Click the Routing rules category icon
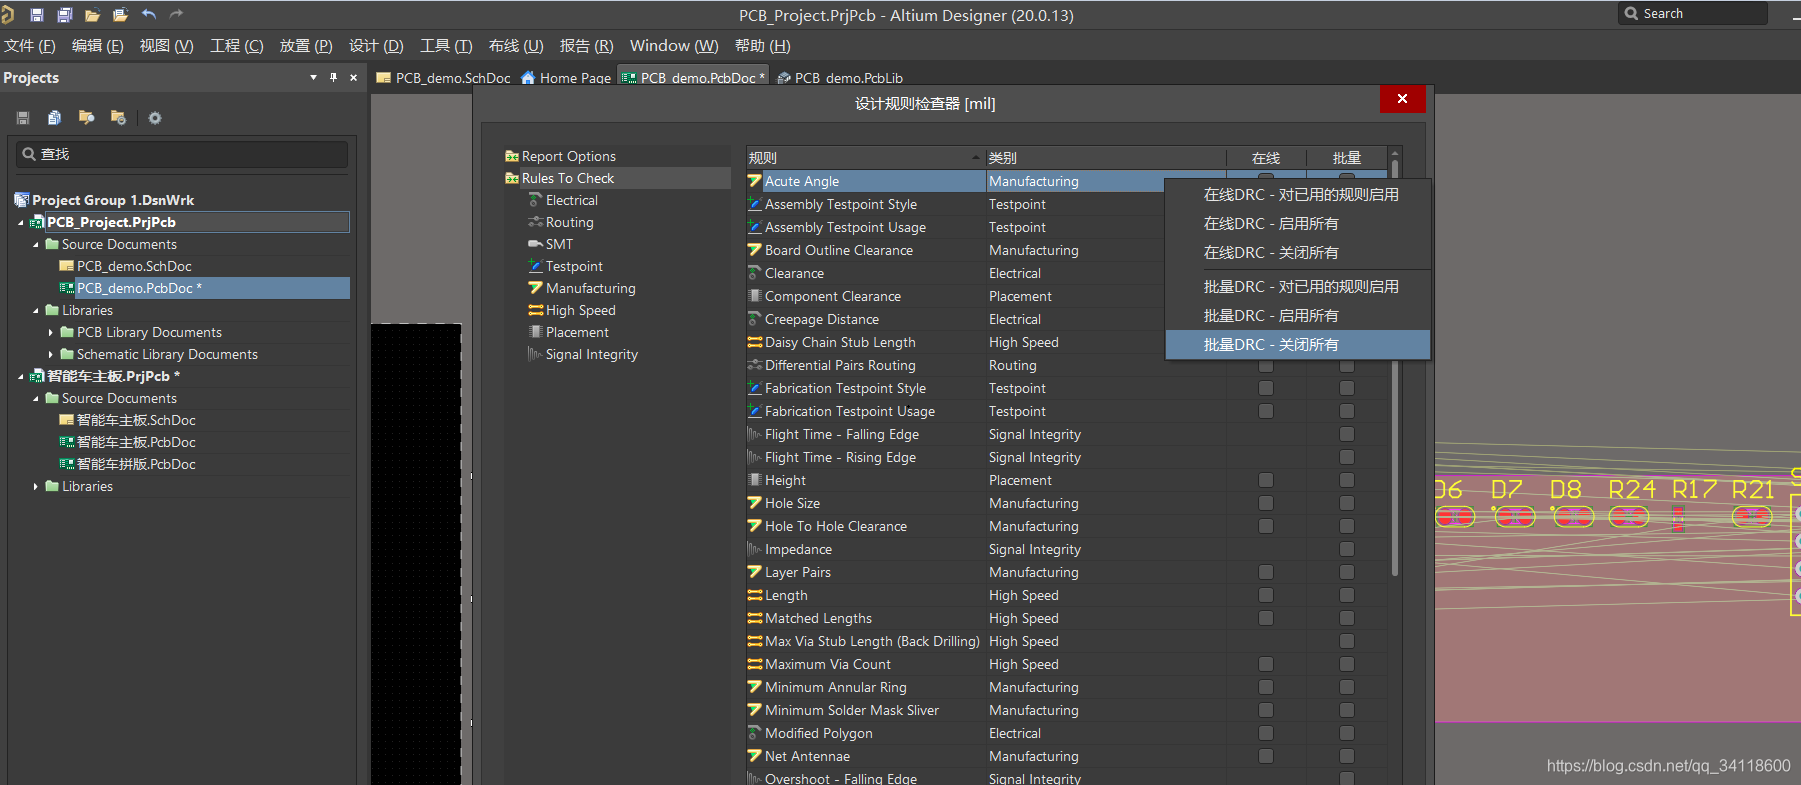The height and width of the screenshot is (785, 1801). coord(535,222)
